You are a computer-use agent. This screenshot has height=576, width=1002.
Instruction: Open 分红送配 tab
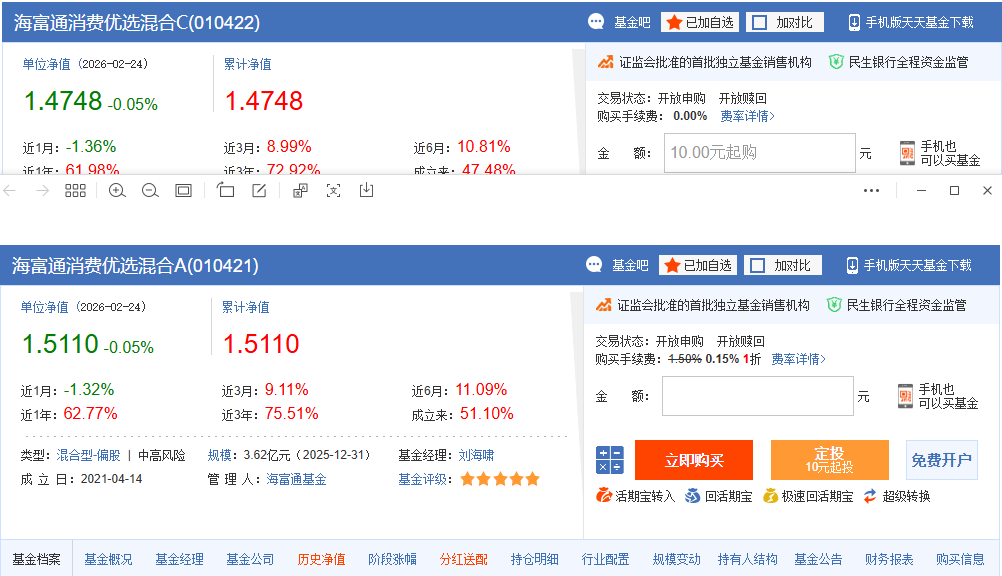click(463, 559)
